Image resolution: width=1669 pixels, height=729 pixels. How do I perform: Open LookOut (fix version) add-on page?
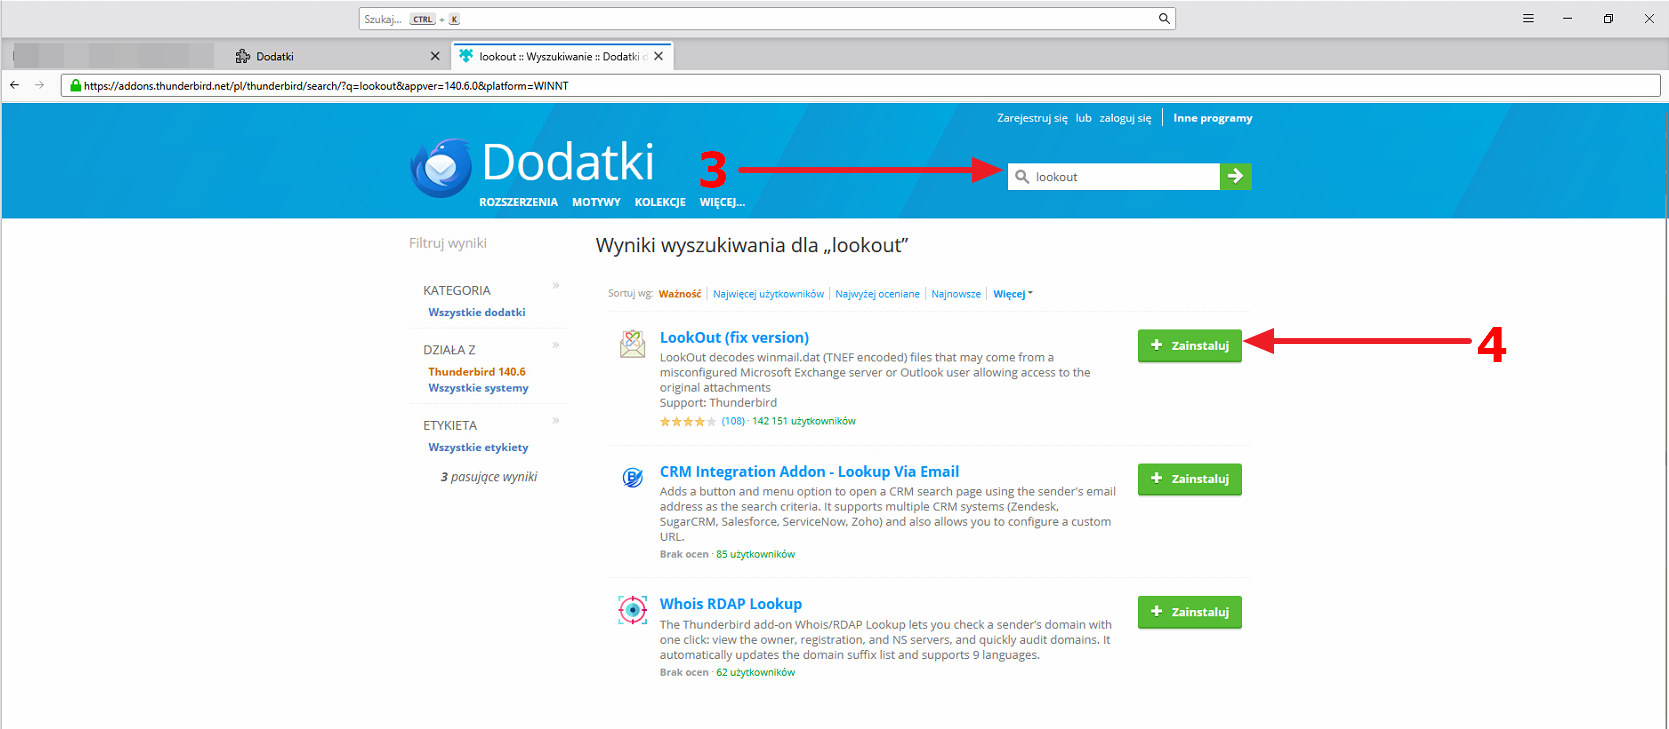(734, 338)
